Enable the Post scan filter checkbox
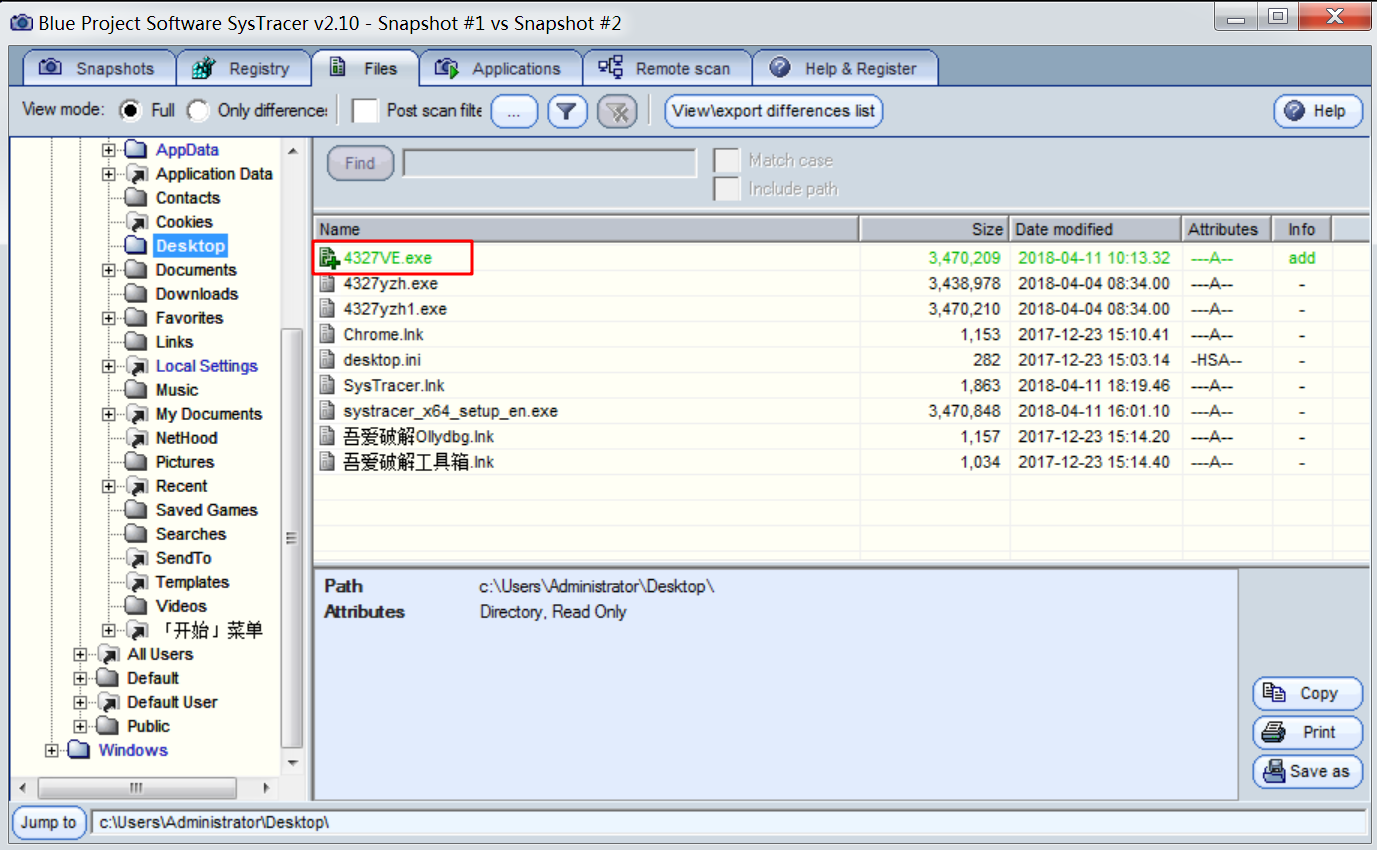 tap(365, 110)
